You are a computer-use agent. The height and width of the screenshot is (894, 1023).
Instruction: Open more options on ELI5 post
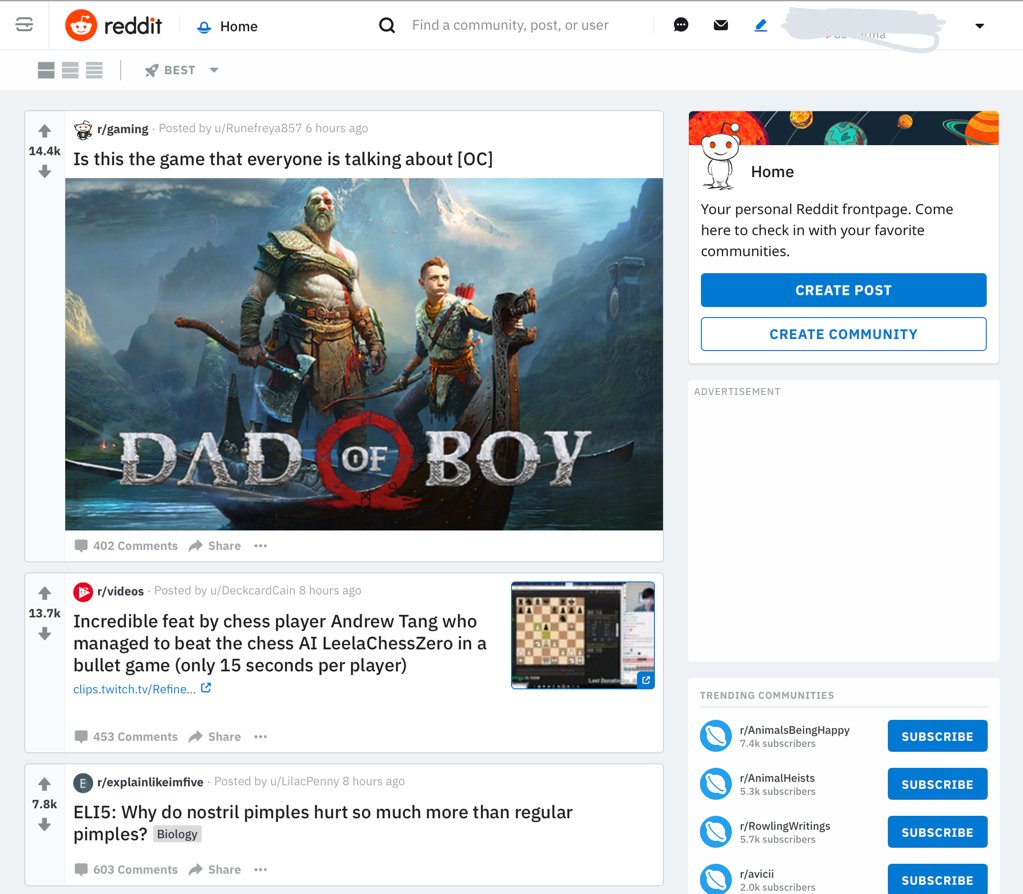pyautogui.click(x=260, y=869)
